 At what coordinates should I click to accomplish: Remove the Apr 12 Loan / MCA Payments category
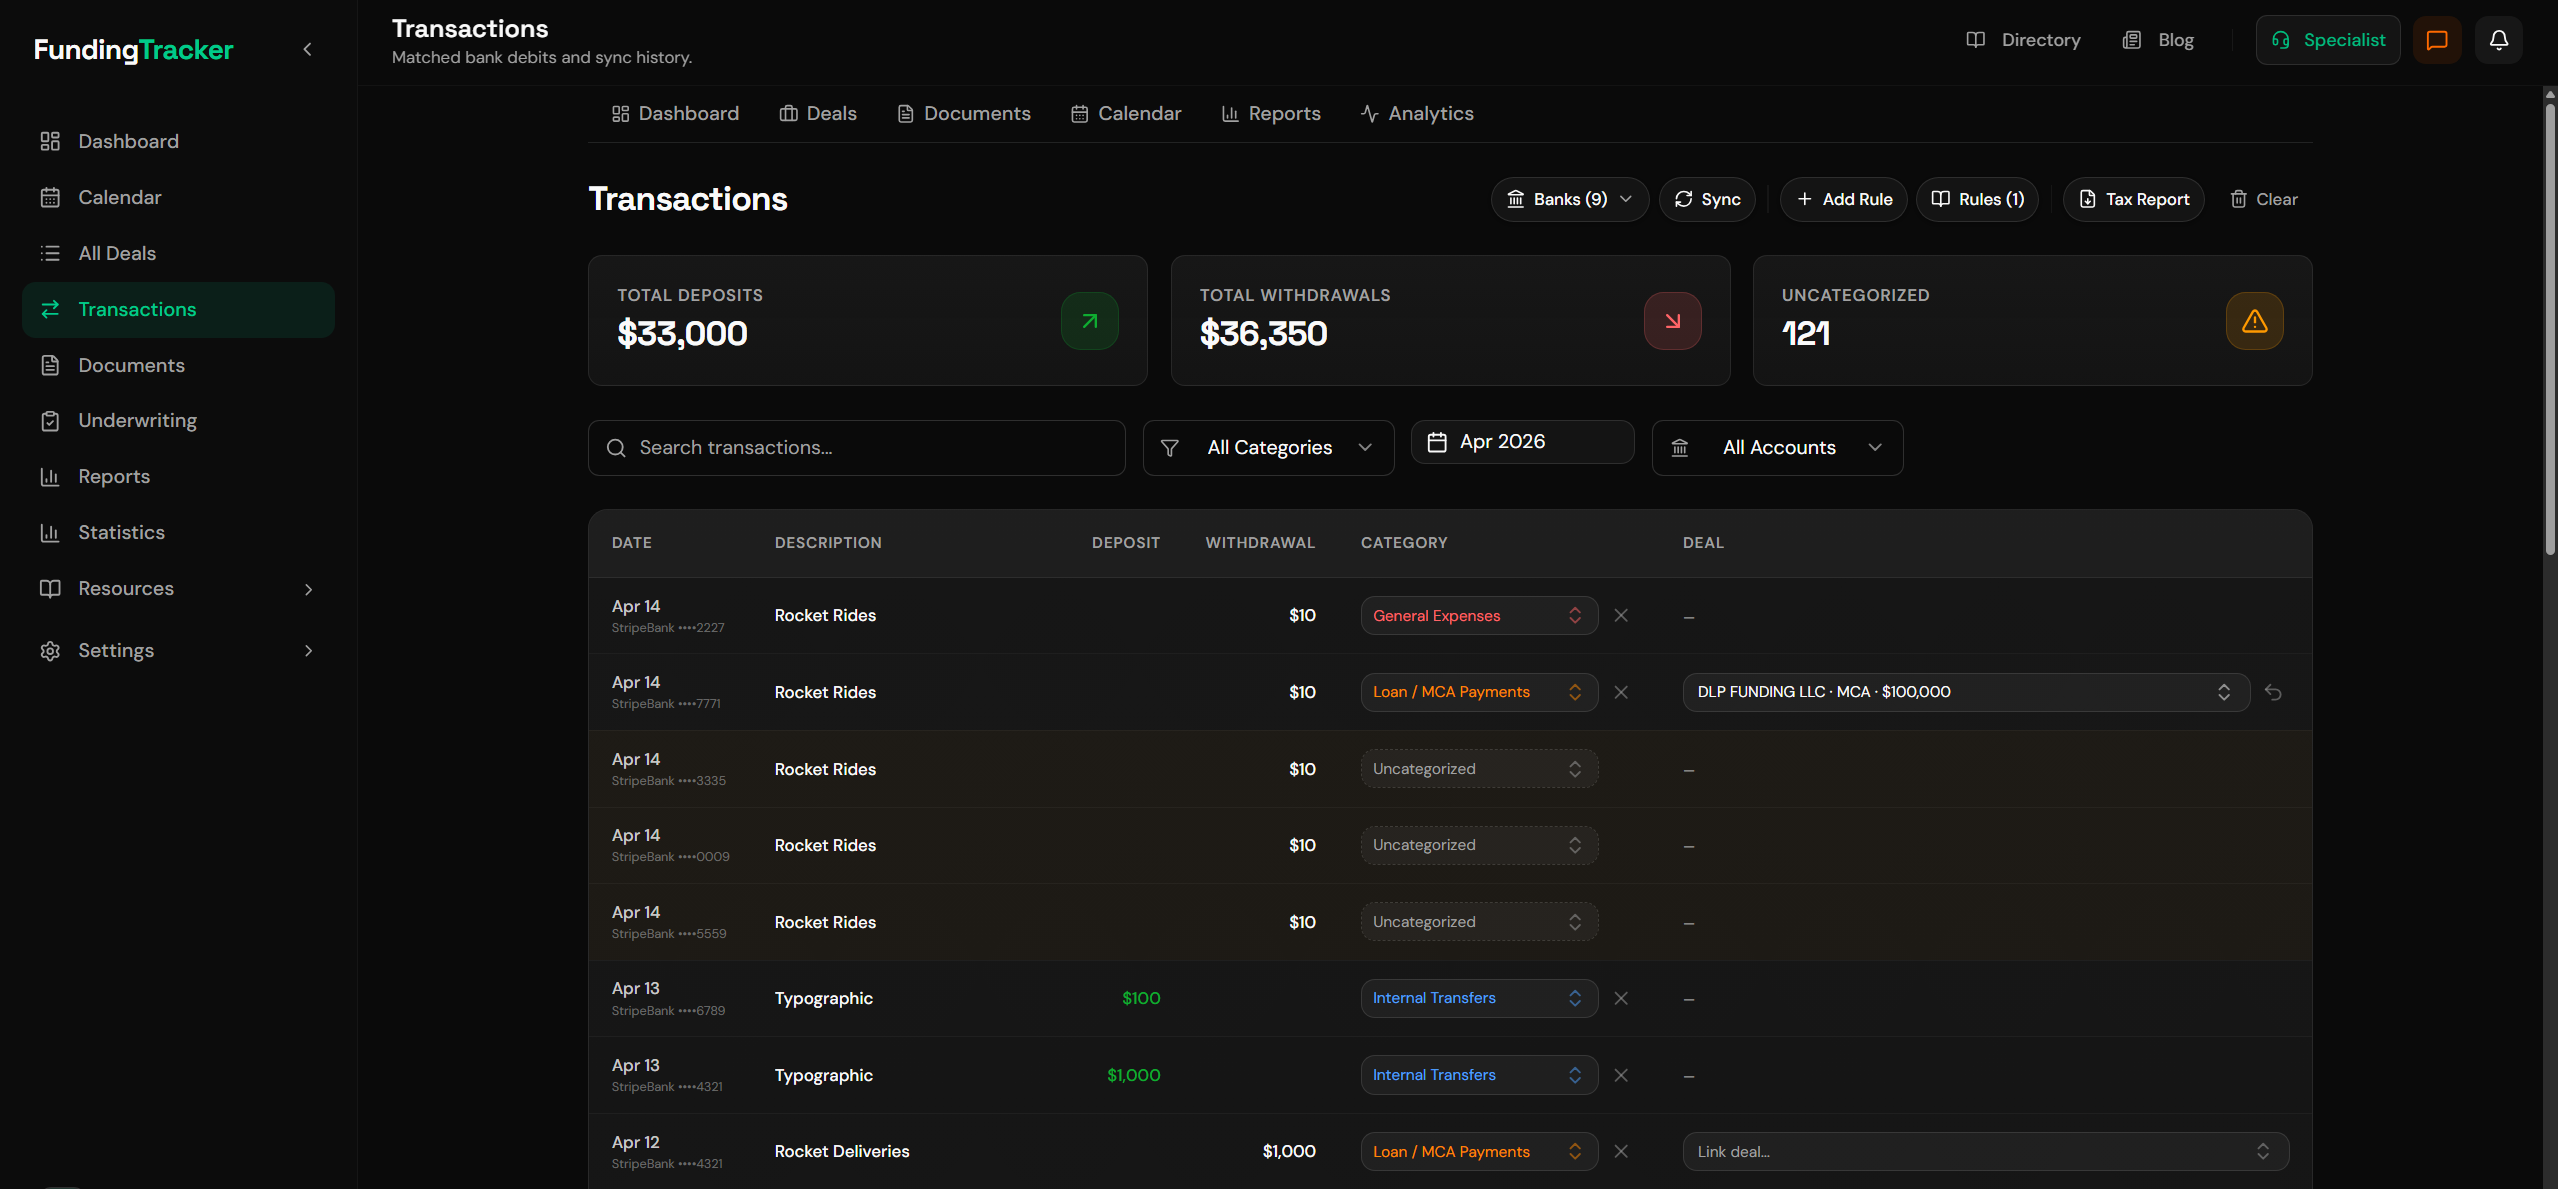(1621, 1152)
